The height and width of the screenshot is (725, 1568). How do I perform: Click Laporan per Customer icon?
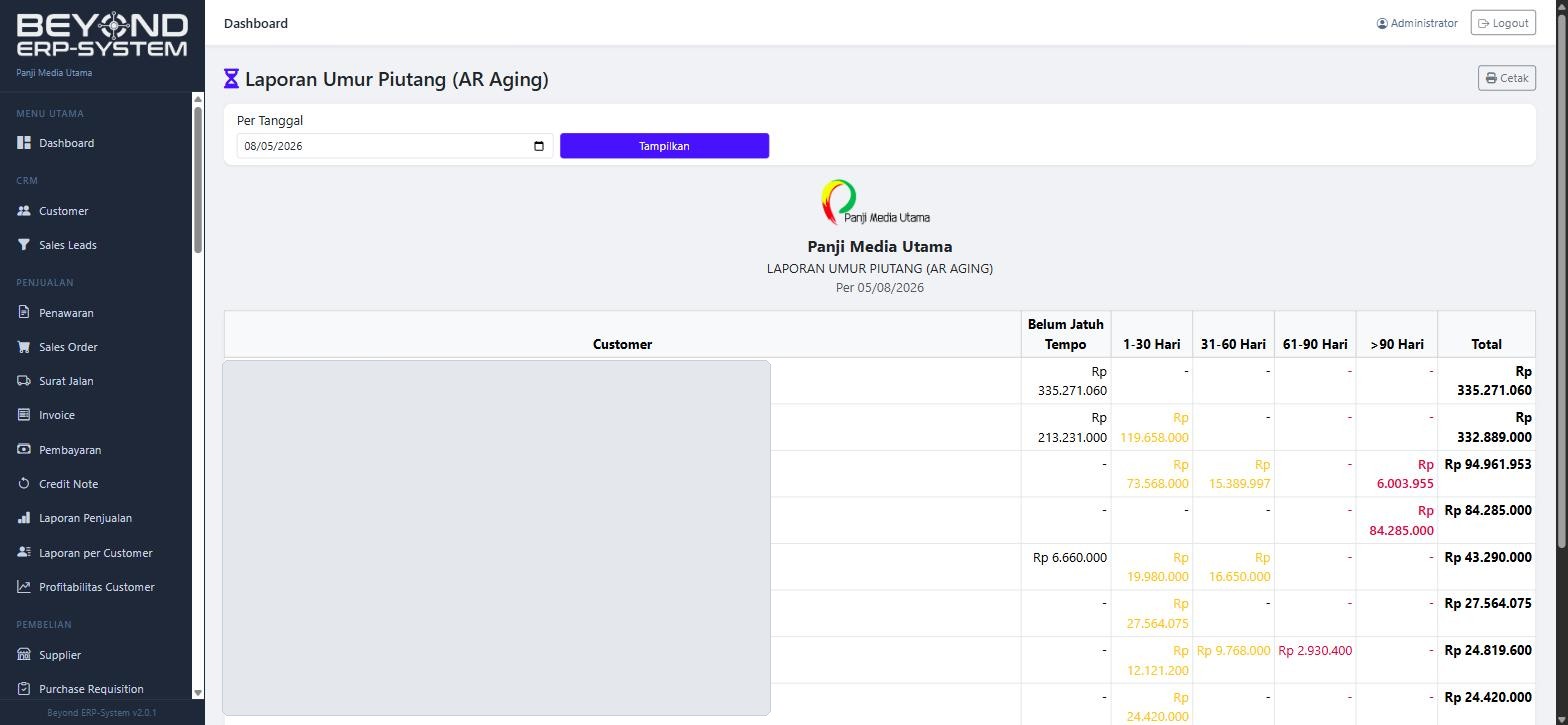point(24,553)
